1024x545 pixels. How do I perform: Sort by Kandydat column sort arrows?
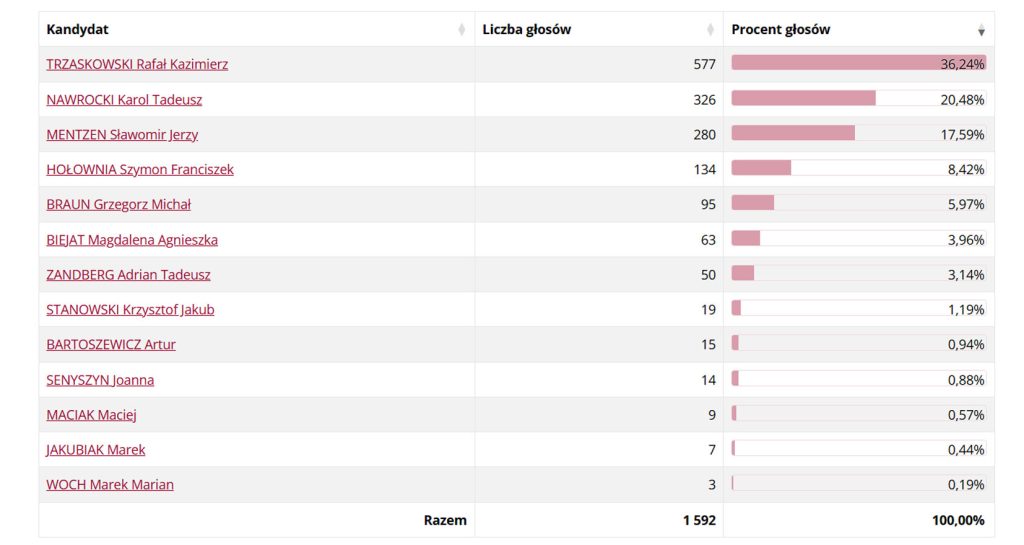pos(461,30)
